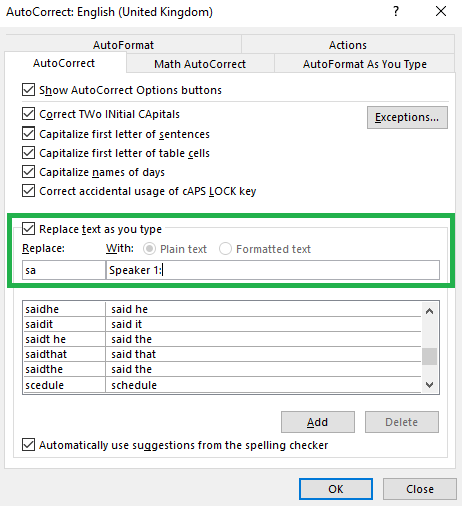Click the Help question mark icon

click(396, 12)
